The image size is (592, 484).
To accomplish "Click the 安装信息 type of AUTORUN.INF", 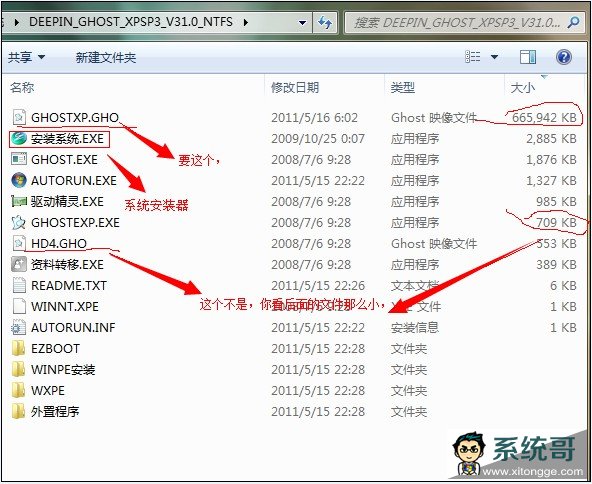I will [x=415, y=327].
